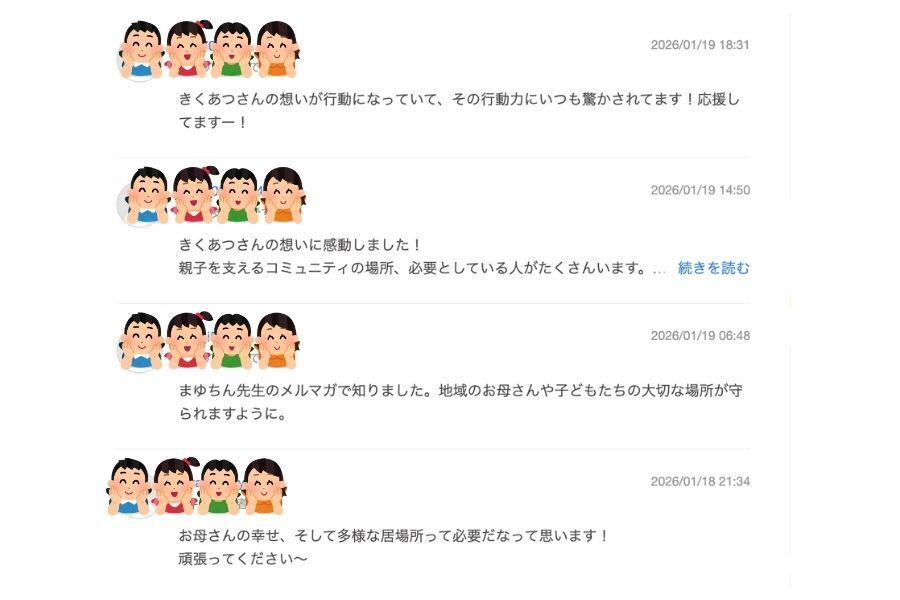Image resolution: width=900 pixels, height=600 pixels.
Task: Click the orange-shirt girl in top avatar
Action: click(278, 50)
